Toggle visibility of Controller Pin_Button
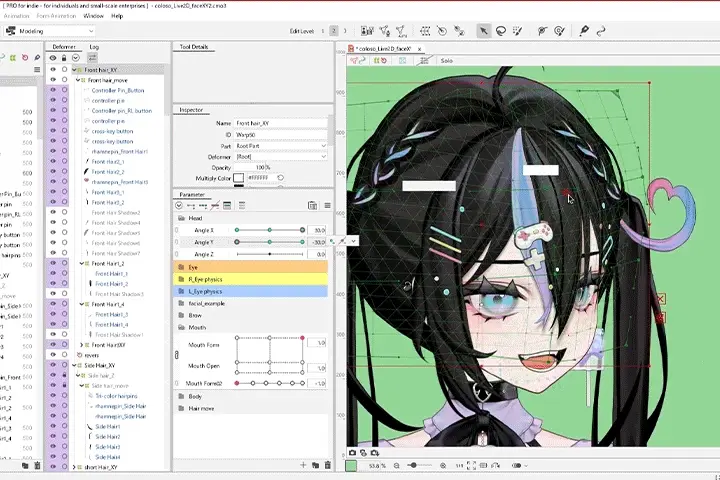Image resolution: width=720 pixels, height=480 pixels. tap(53, 90)
